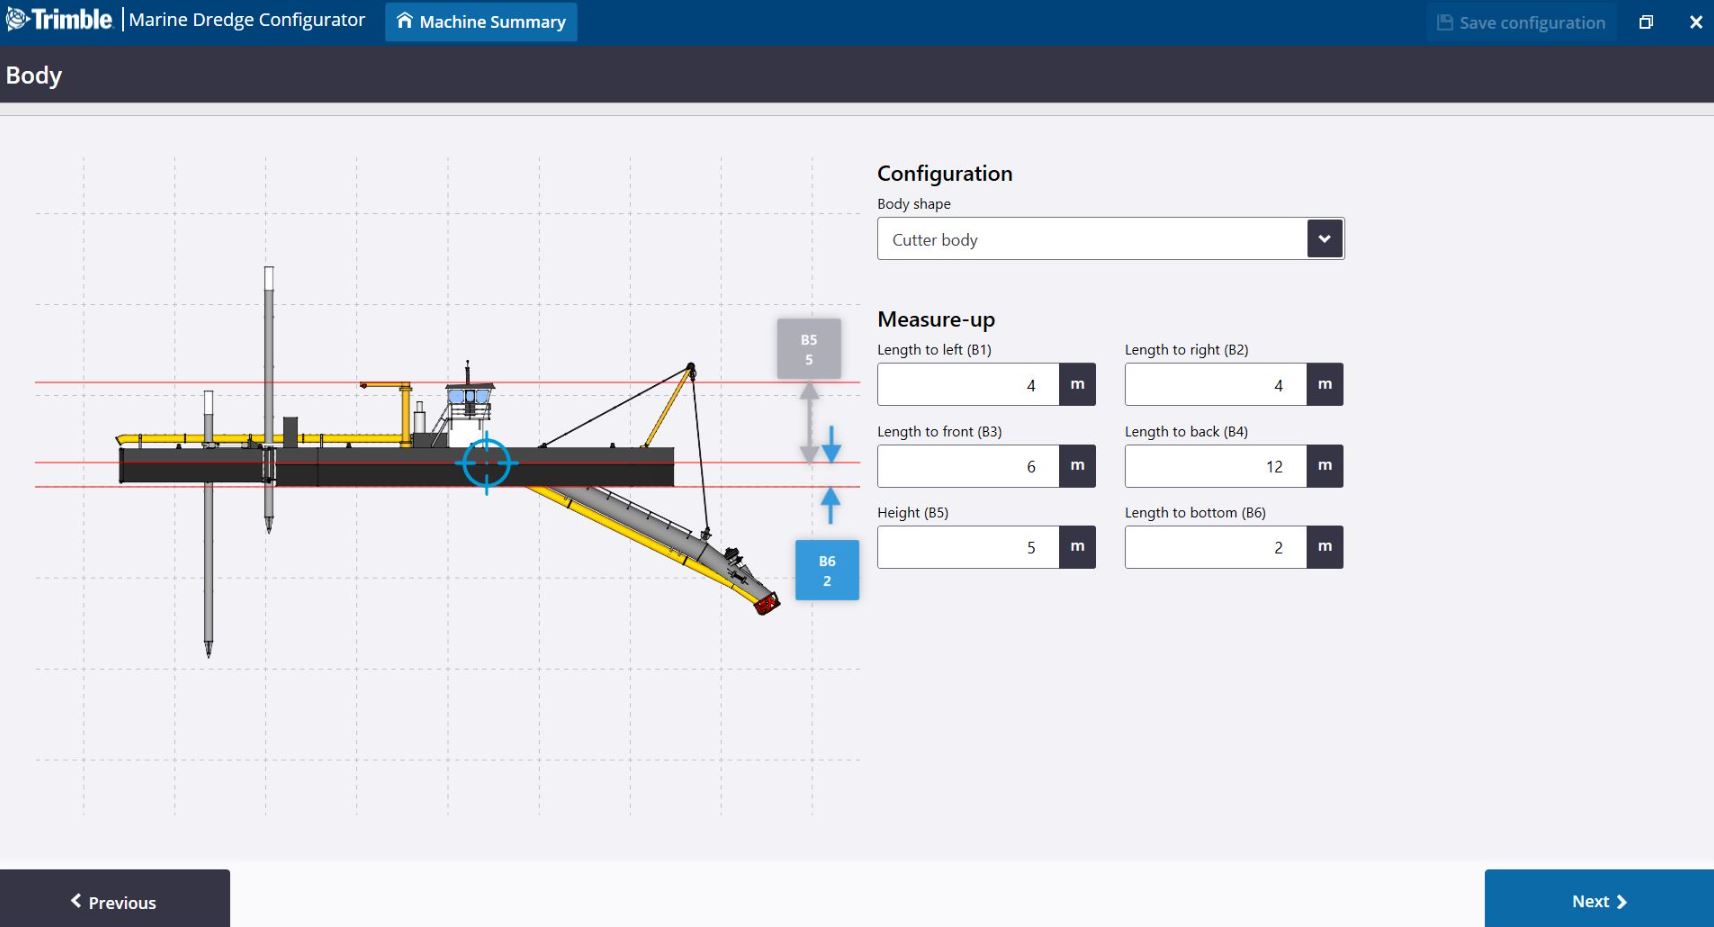The height and width of the screenshot is (927, 1714).
Task: Click the restore window icon in the title bar
Action: point(1645,22)
